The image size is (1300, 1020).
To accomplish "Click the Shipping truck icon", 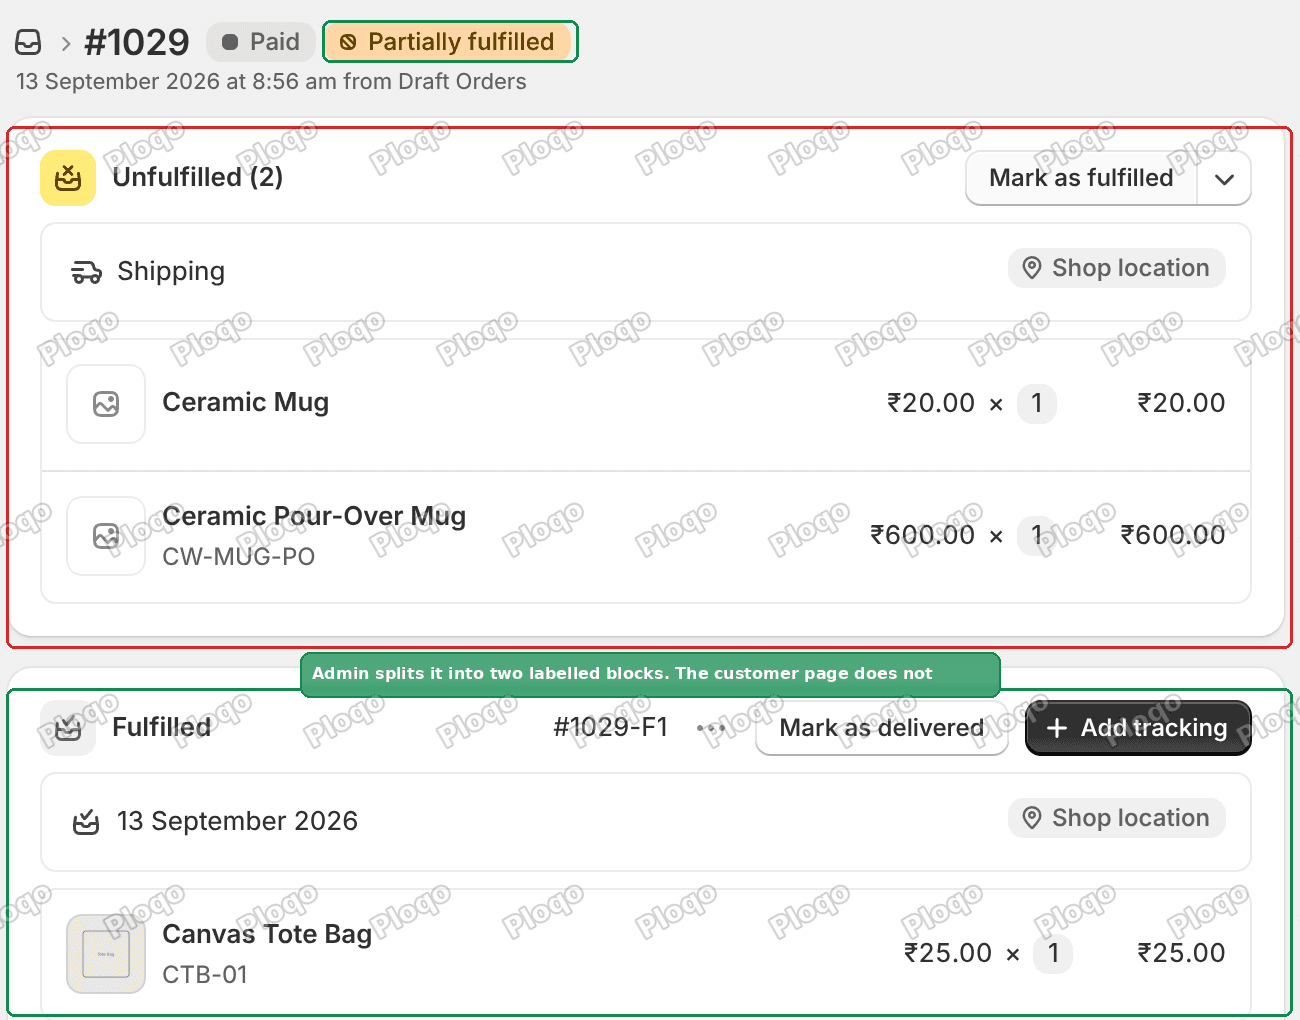I will pos(87,272).
